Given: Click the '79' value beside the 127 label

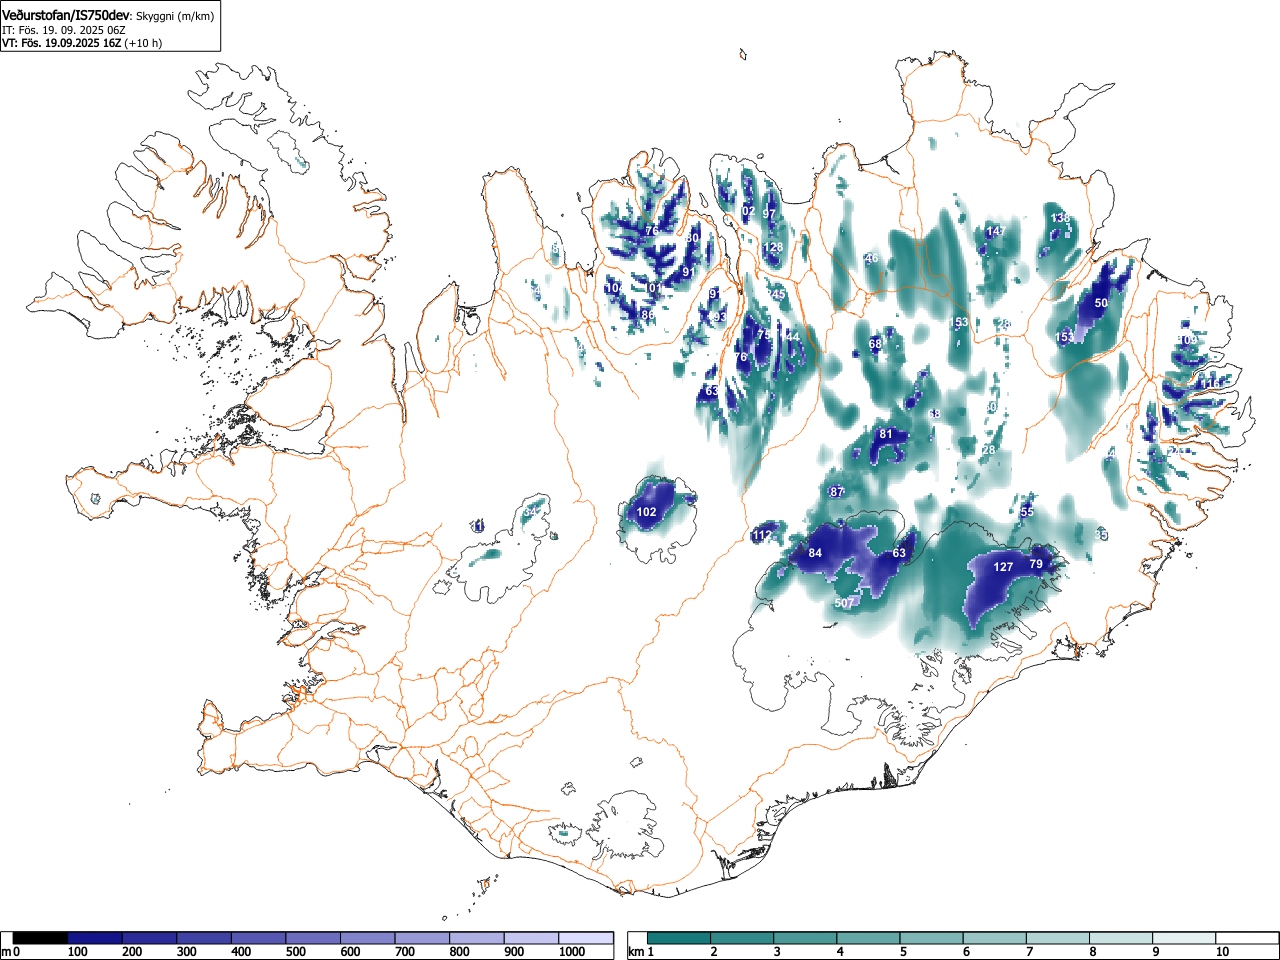Looking at the screenshot, I should 1036,564.
